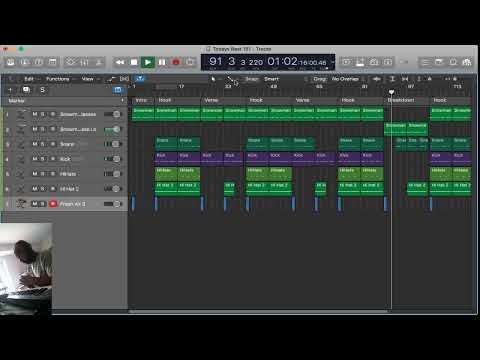Open Media Browser icon at far right
Screen dimensions: 480x360
[467, 62]
